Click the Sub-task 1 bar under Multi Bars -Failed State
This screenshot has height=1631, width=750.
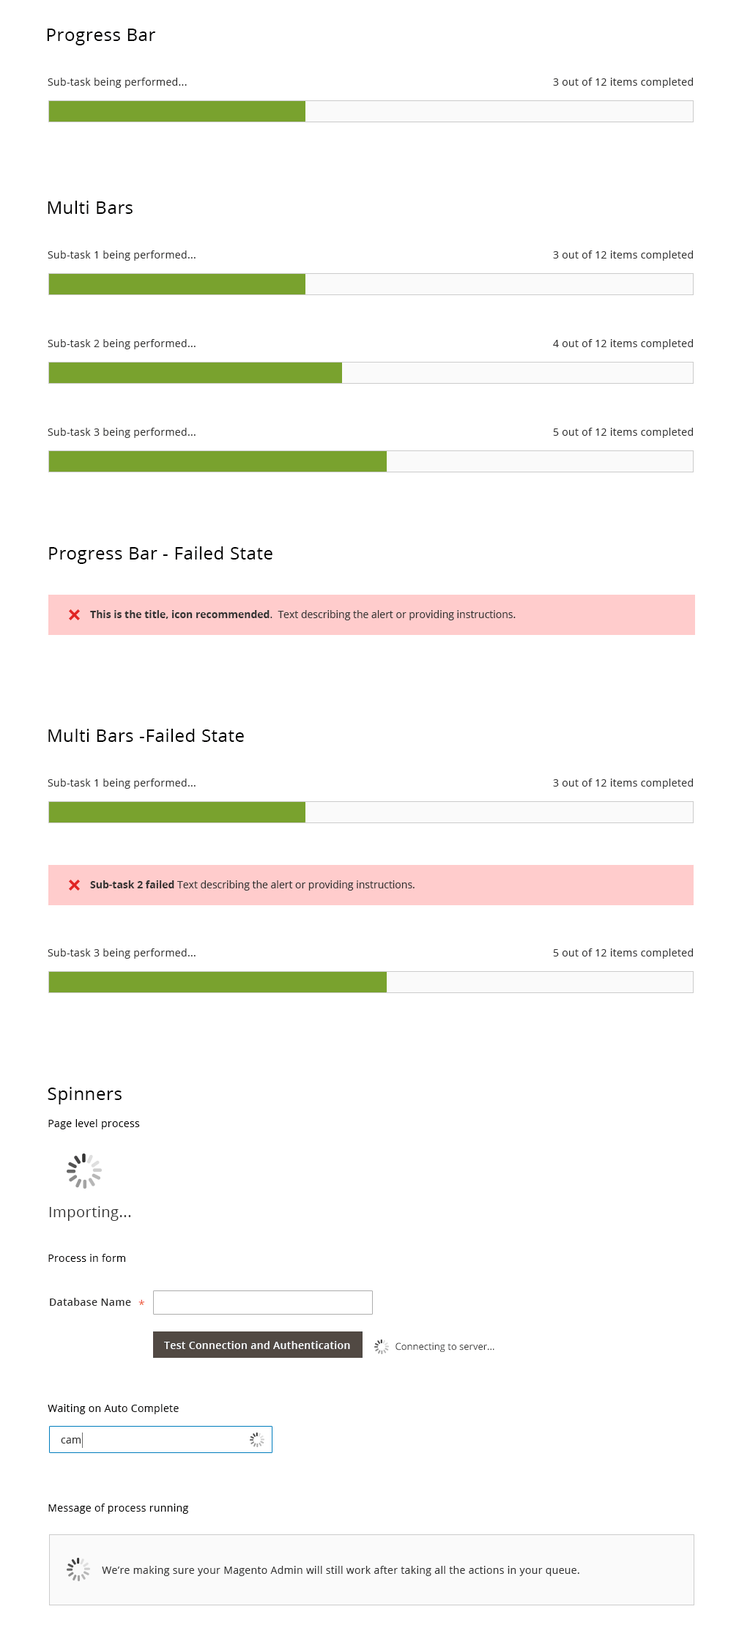370,812
